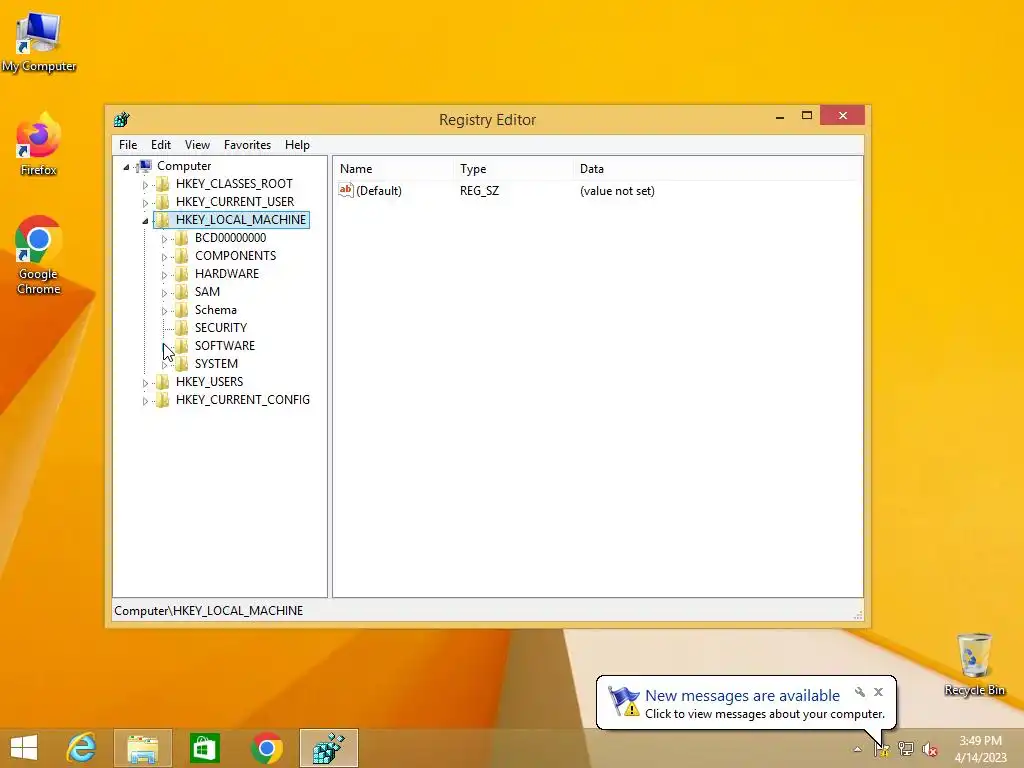This screenshot has height=768, width=1024.
Task: Open the network tray icon
Action: [x=906, y=749]
